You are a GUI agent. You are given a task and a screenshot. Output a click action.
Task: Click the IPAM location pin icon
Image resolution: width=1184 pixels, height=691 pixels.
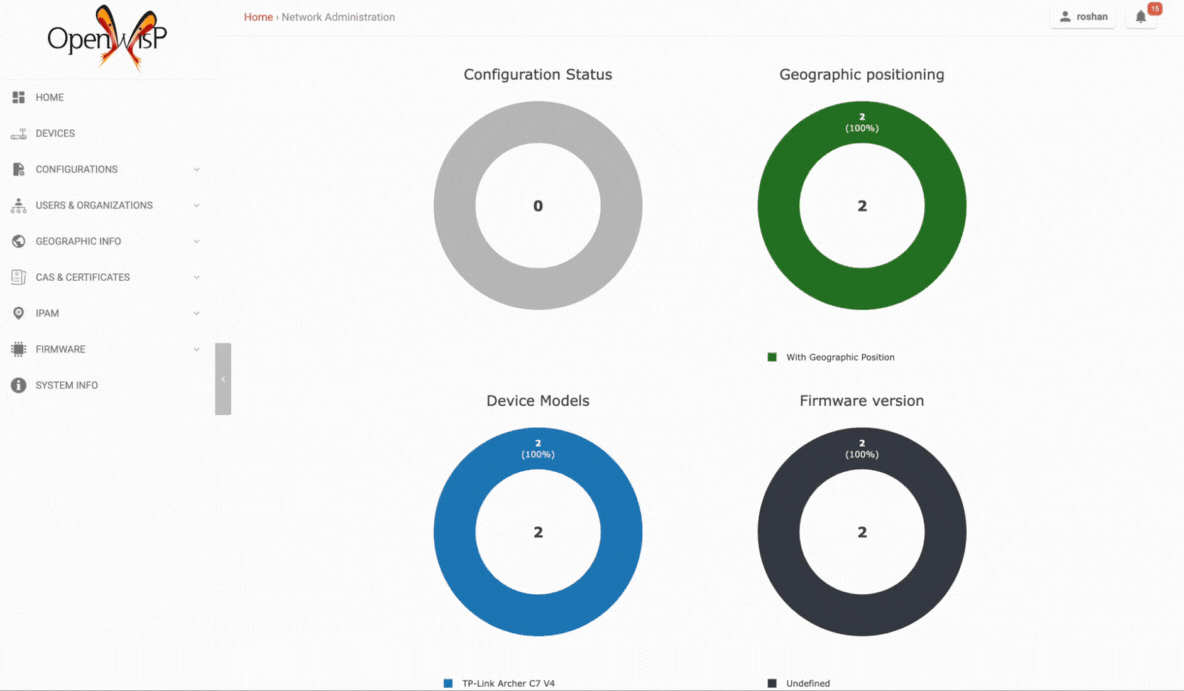19,313
